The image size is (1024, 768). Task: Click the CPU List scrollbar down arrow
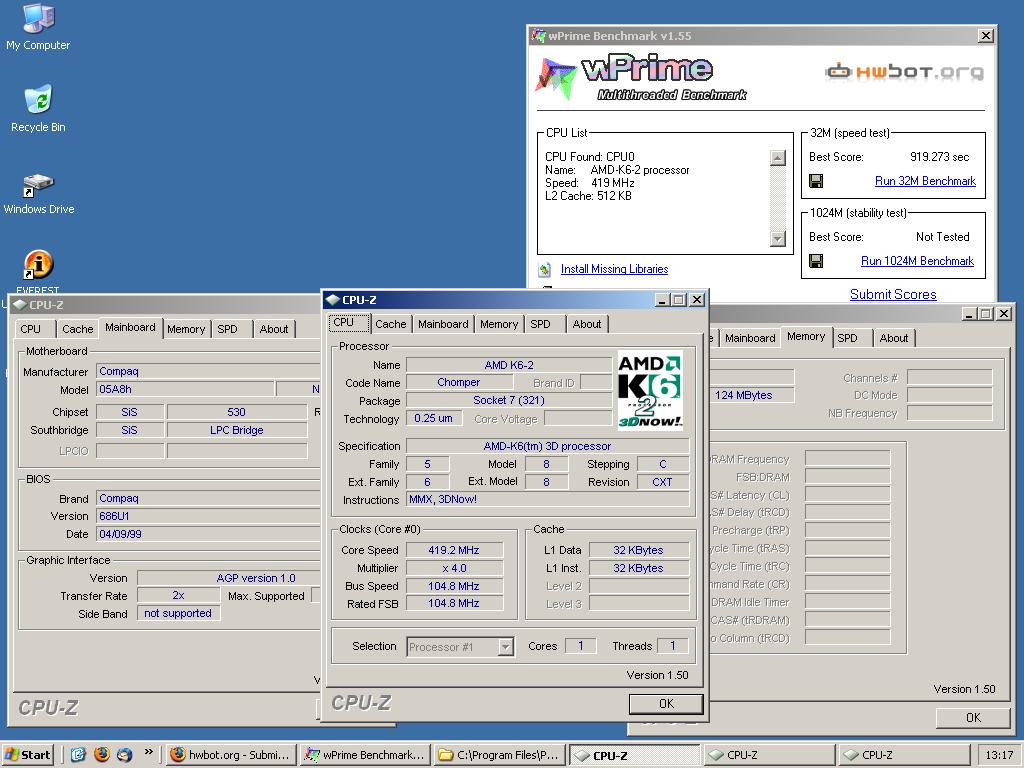pos(777,239)
